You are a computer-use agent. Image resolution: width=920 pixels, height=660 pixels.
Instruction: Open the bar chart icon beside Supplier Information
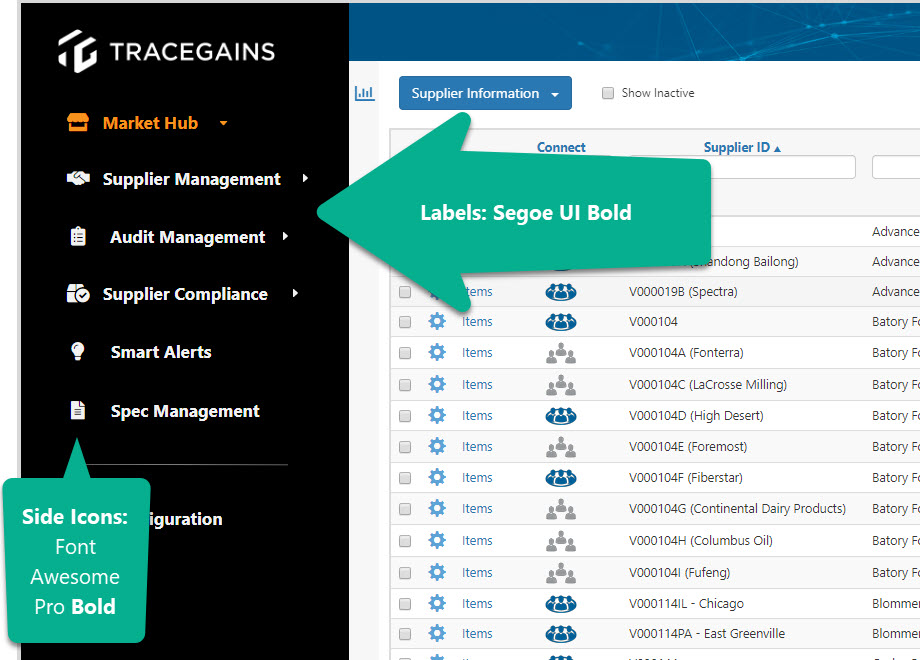click(x=364, y=93)
